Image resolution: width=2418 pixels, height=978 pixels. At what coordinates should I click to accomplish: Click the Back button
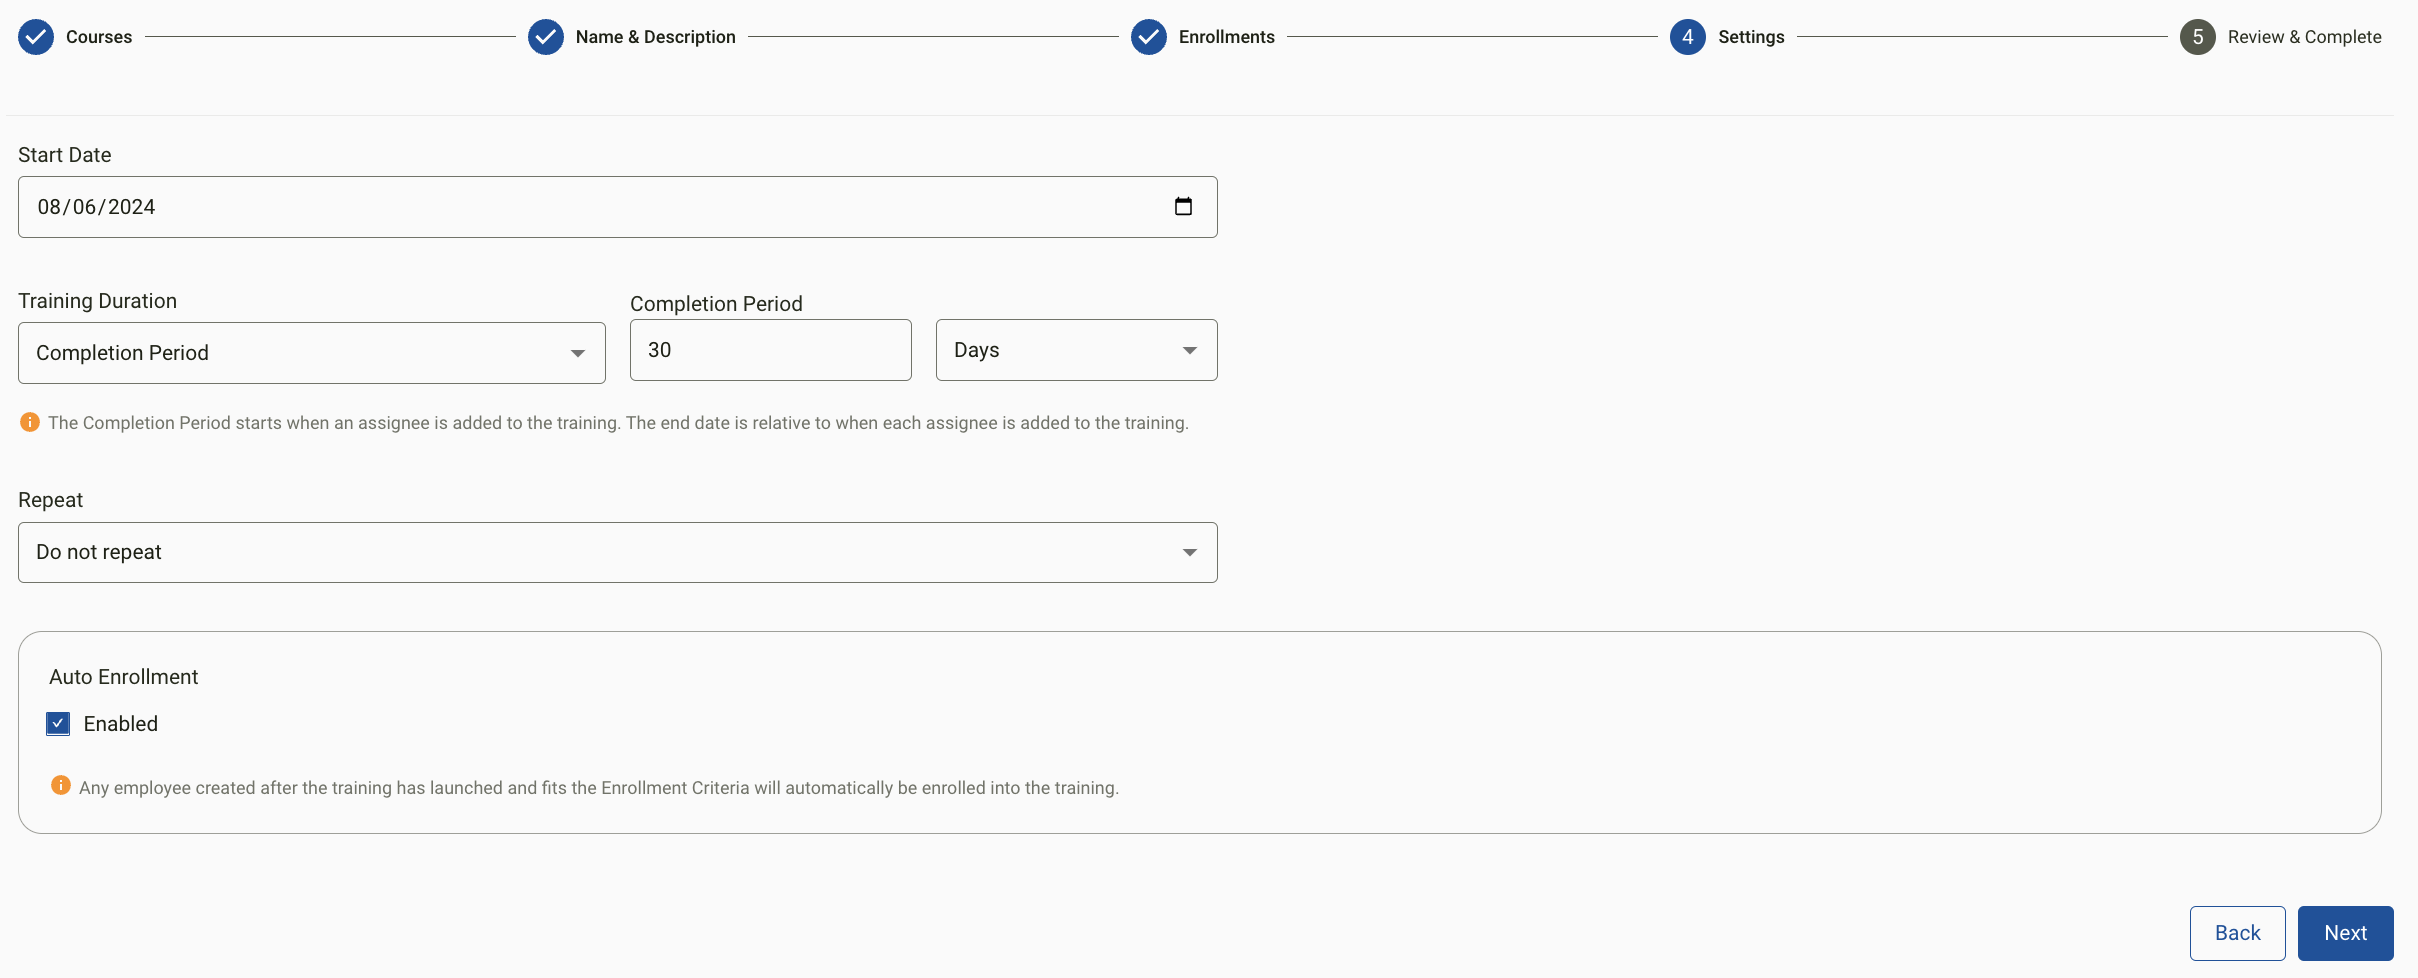2238,933
